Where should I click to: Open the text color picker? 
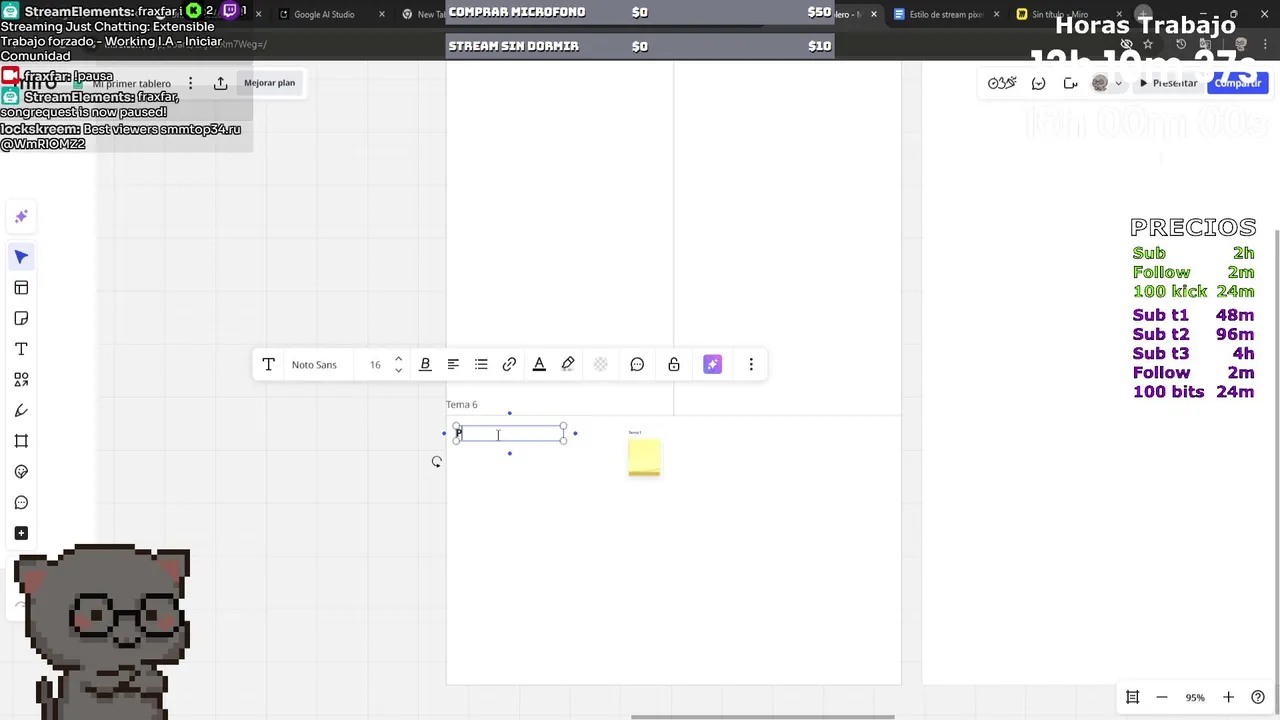pos(539,365)
